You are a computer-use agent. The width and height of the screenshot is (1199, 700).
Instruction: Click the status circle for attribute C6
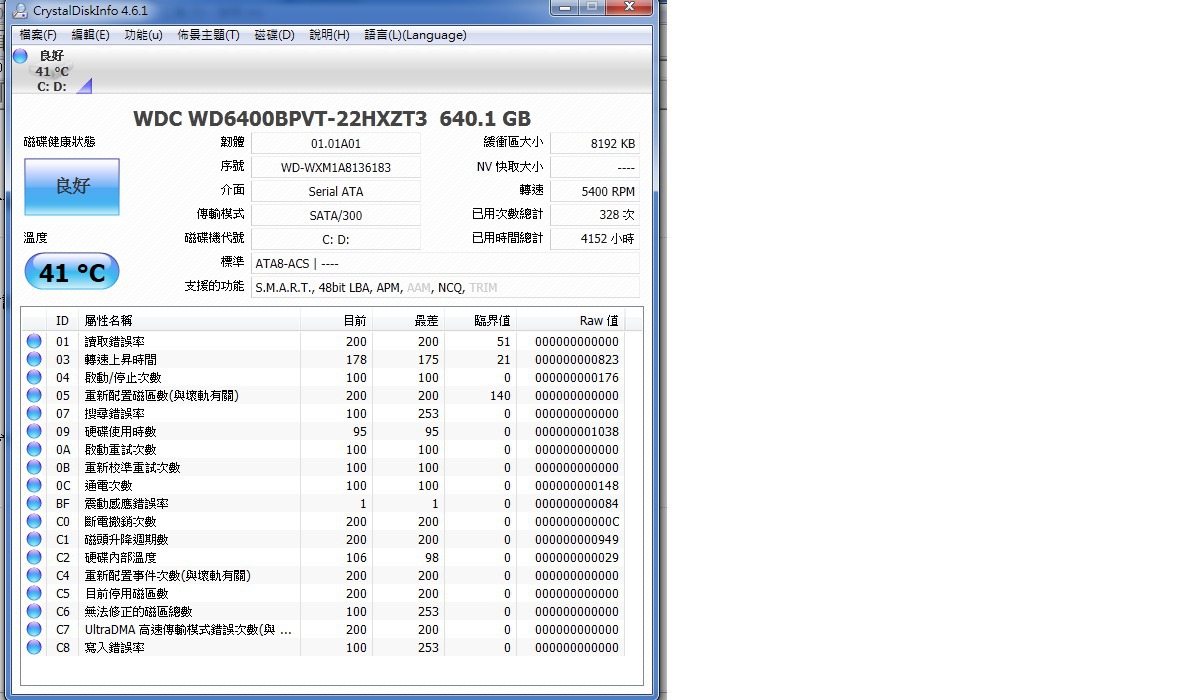34,611
